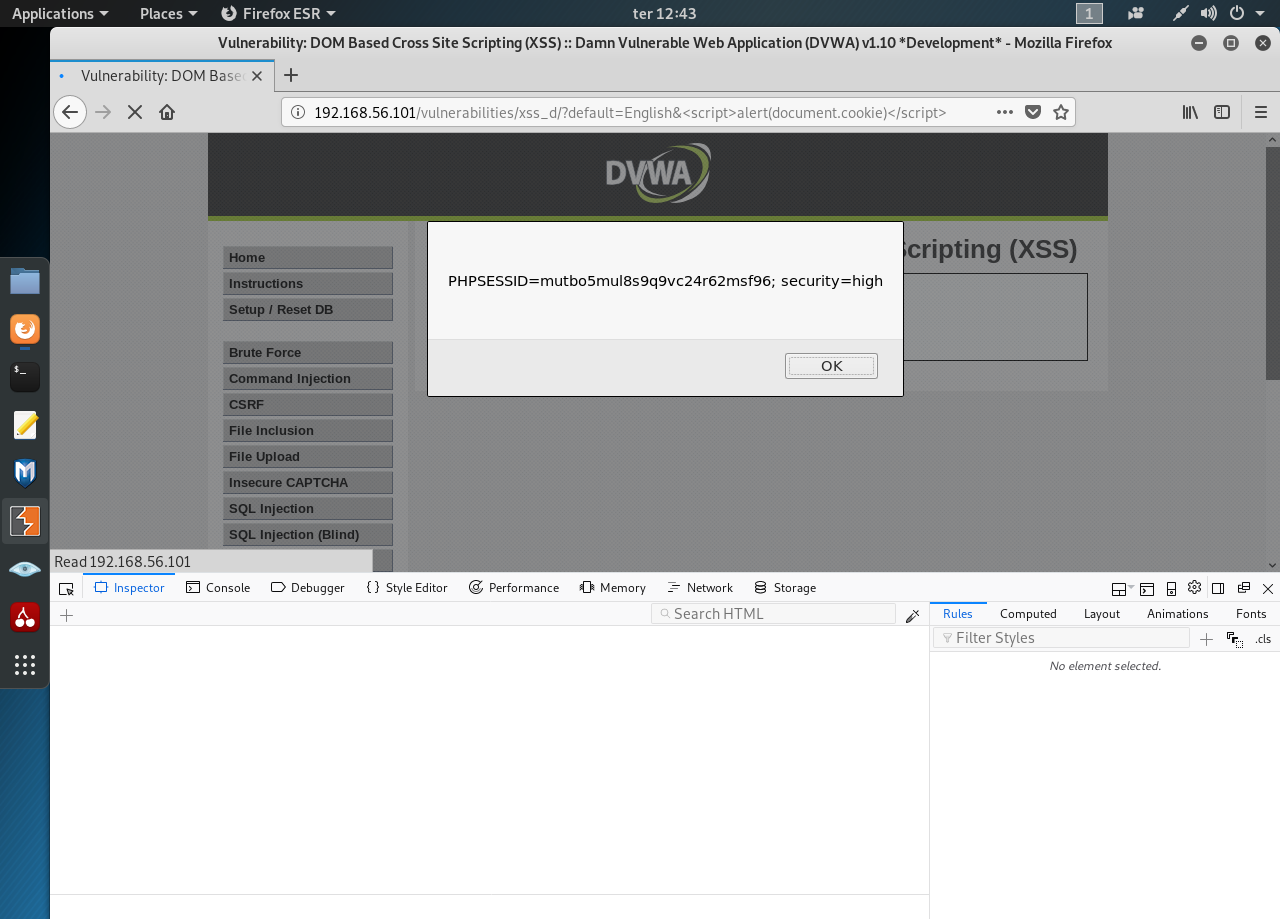Open page actions three-dot menu
Screen dimensions: 1280x919
(x=1005, y=112)
